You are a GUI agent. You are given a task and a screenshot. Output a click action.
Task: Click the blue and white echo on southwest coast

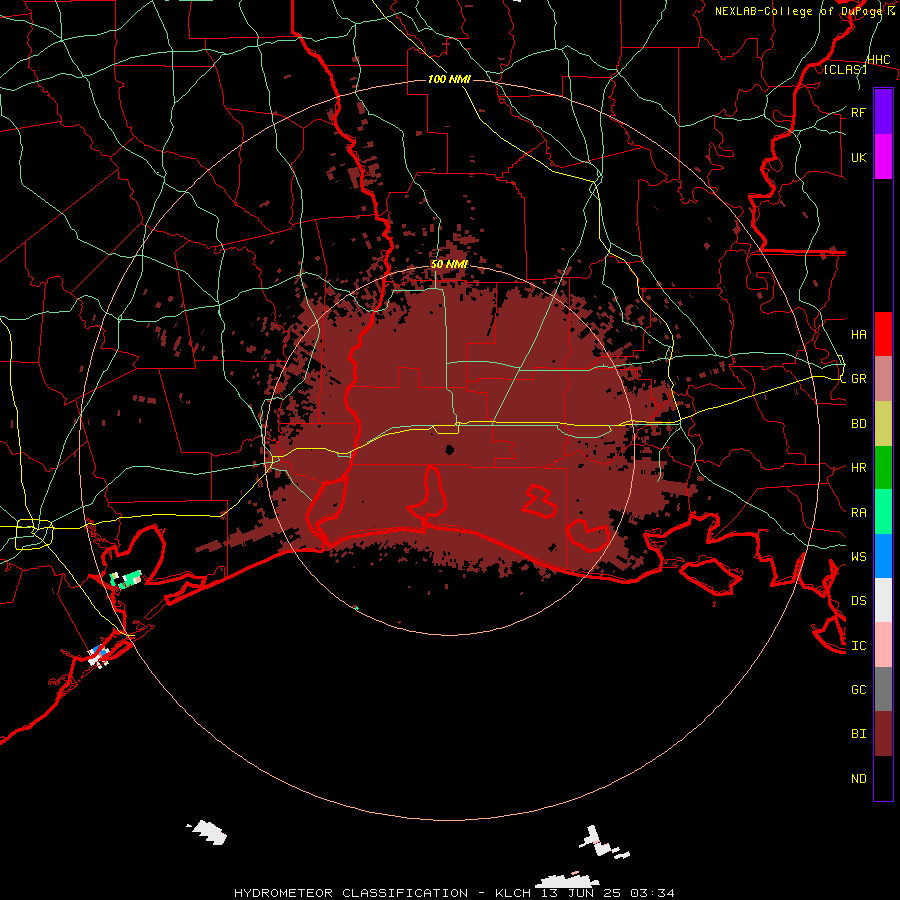point(99,656)
